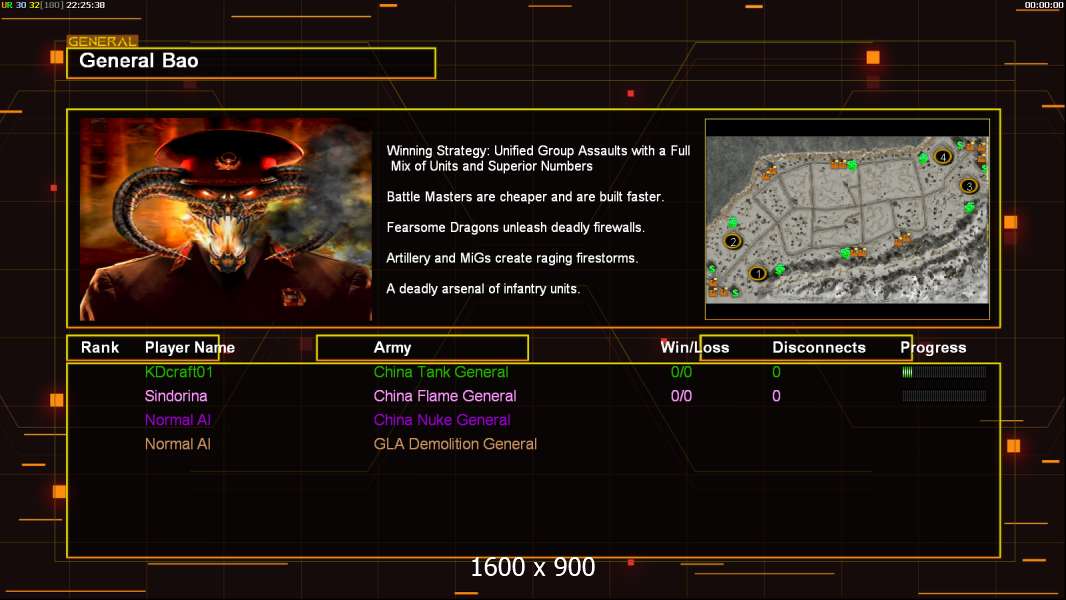This screenshot has width=1066, height=600.
Task: Click the Disconnects column header
Action: point(819,347)
